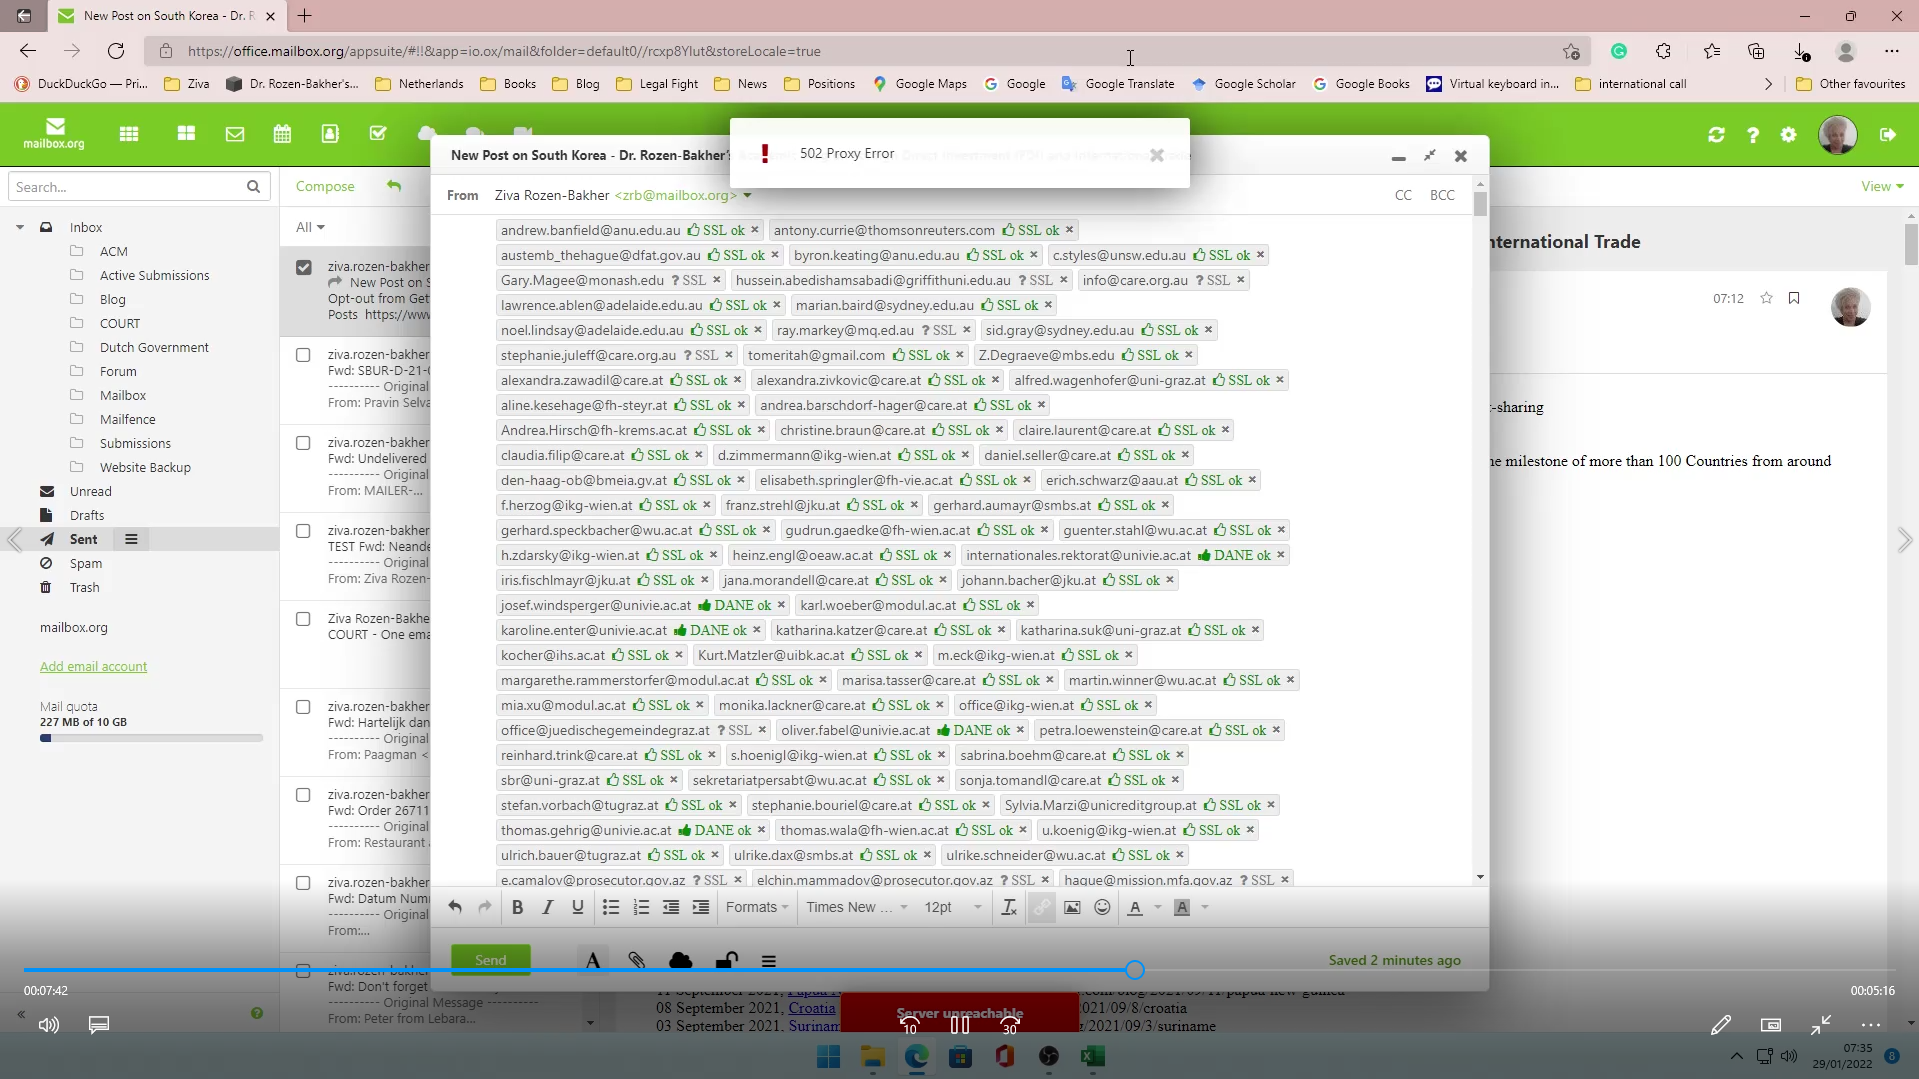Apply text color swatch A
This screenshot has height=1079, width=1919.
1135,907
